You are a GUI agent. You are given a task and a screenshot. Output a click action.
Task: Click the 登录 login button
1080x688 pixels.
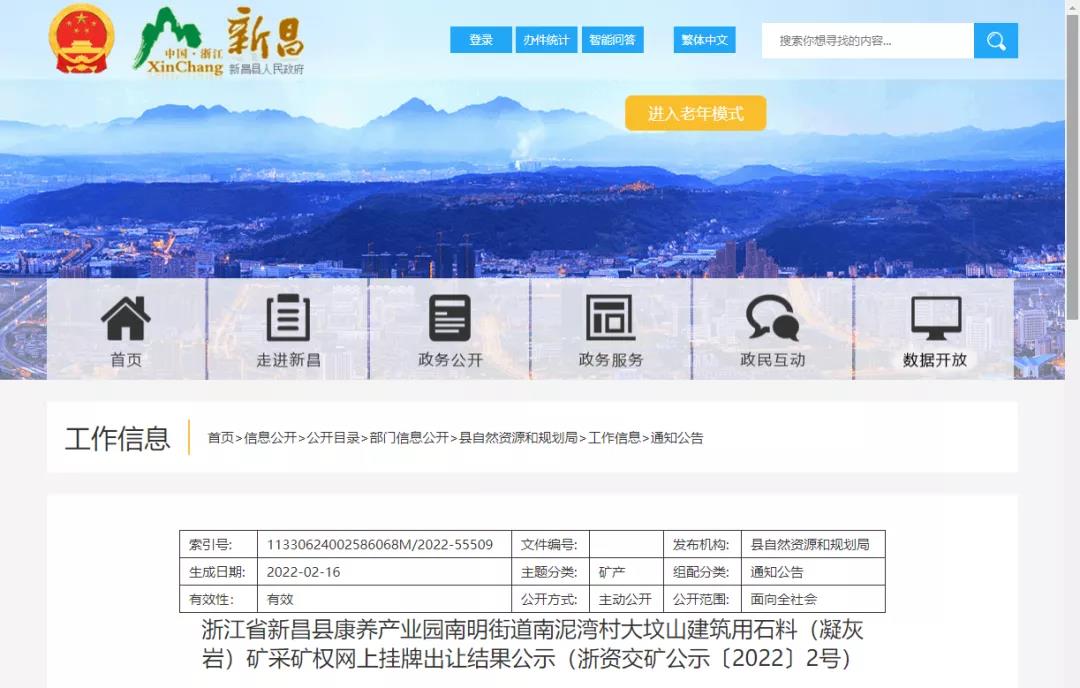(x=481, y=40)
